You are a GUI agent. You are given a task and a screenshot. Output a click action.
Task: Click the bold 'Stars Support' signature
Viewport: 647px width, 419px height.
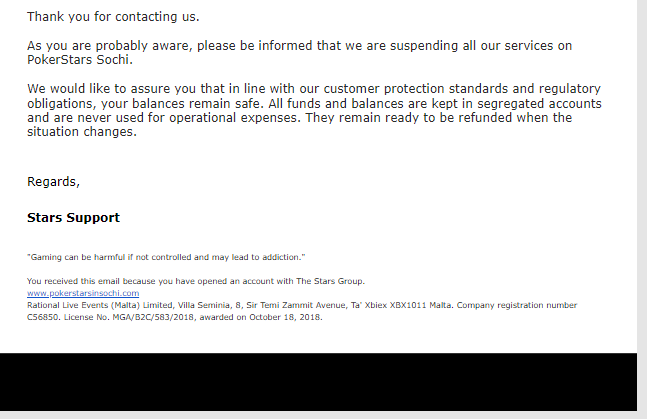73,217
